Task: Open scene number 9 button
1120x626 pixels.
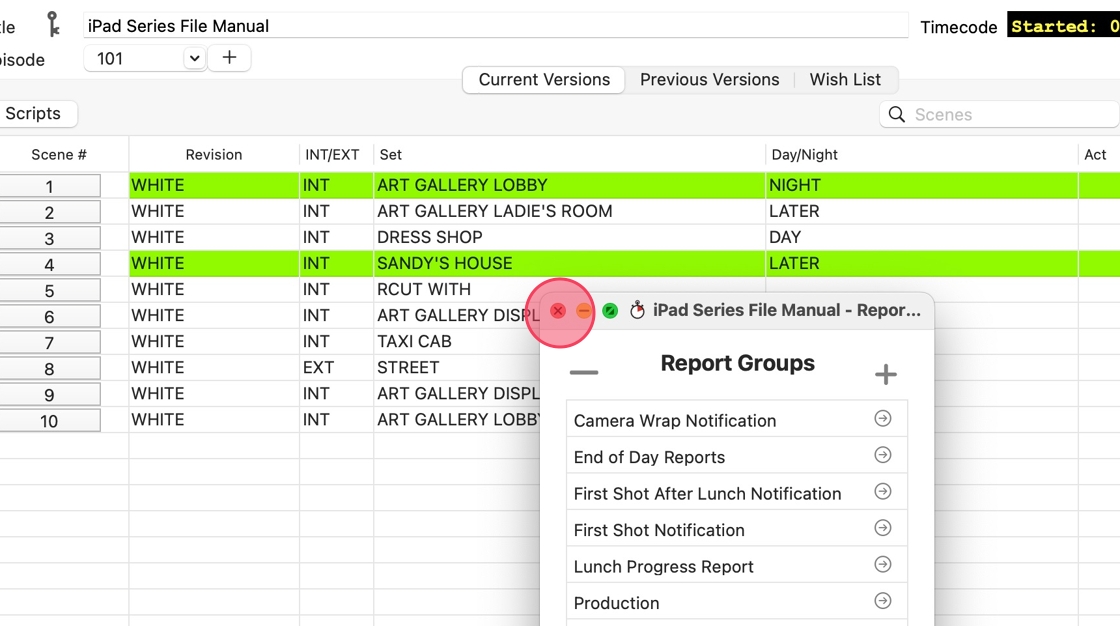Action: coord(49,394)
